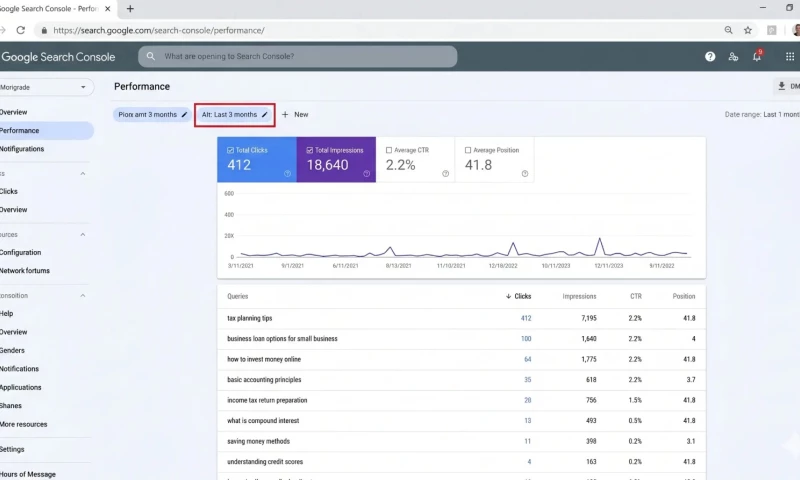Click the performance line chart
The width and height of the screenshot is (800, 480).
coord(462,227)
